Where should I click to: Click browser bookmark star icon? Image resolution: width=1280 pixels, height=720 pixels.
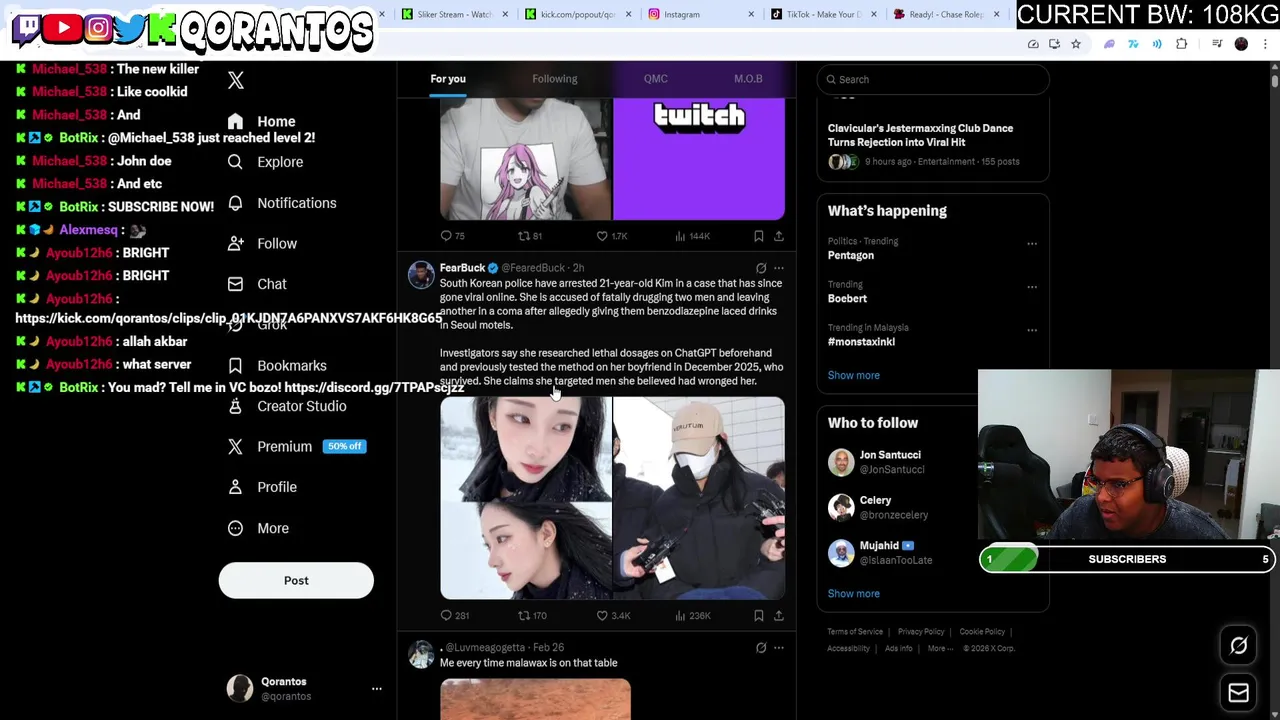1076,44
